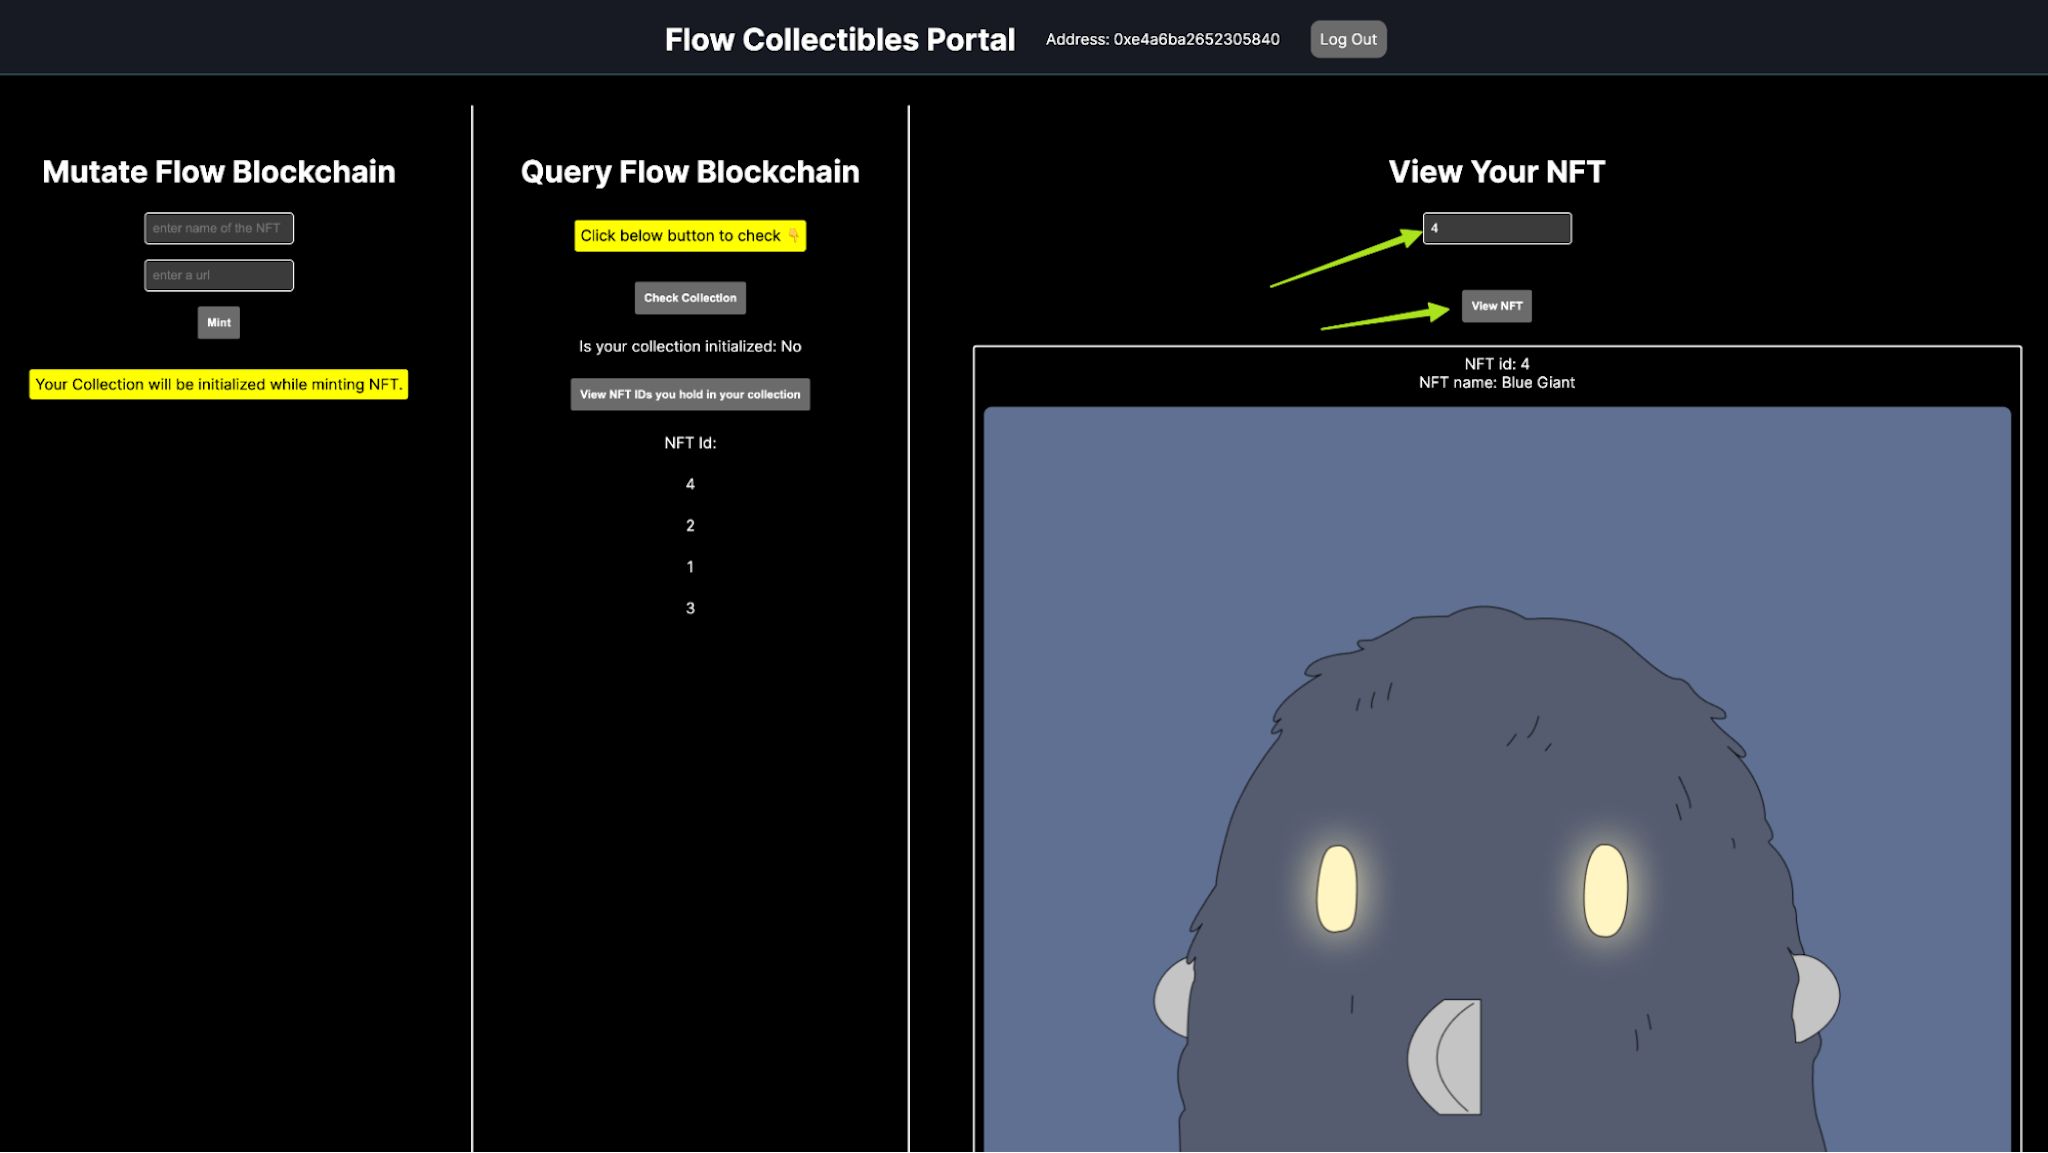Click View NFT IDs you hold in your collection
This screenshot has height=1153, width=2048.
(690, 394)
